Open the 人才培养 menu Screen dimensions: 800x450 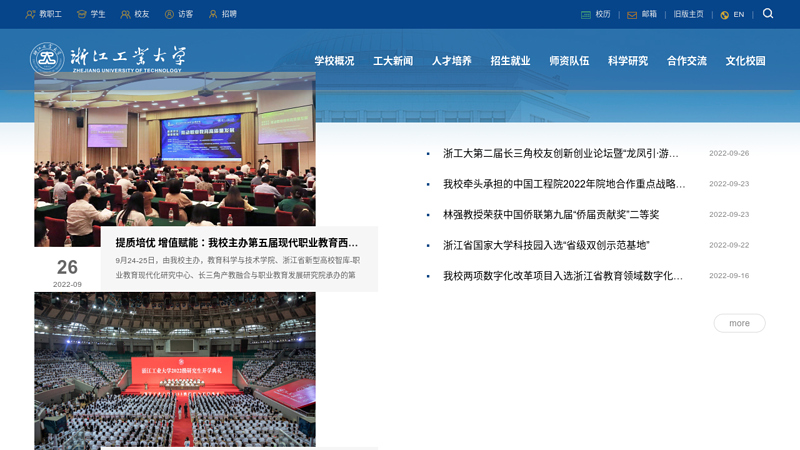point(452,61)
